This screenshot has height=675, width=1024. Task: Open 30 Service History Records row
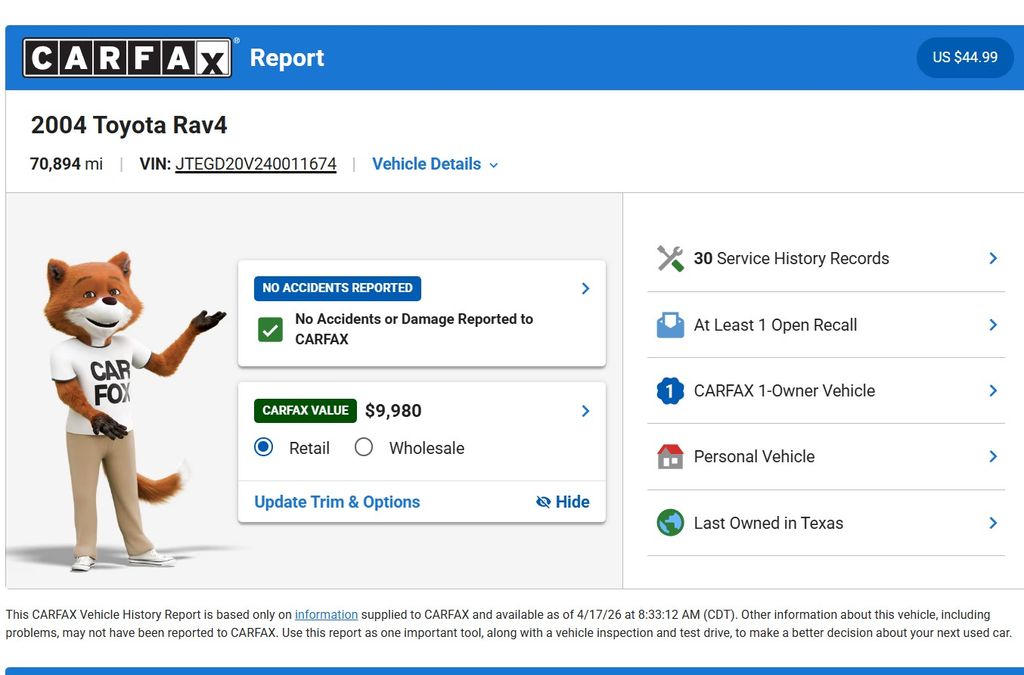(x=825, y=258)
